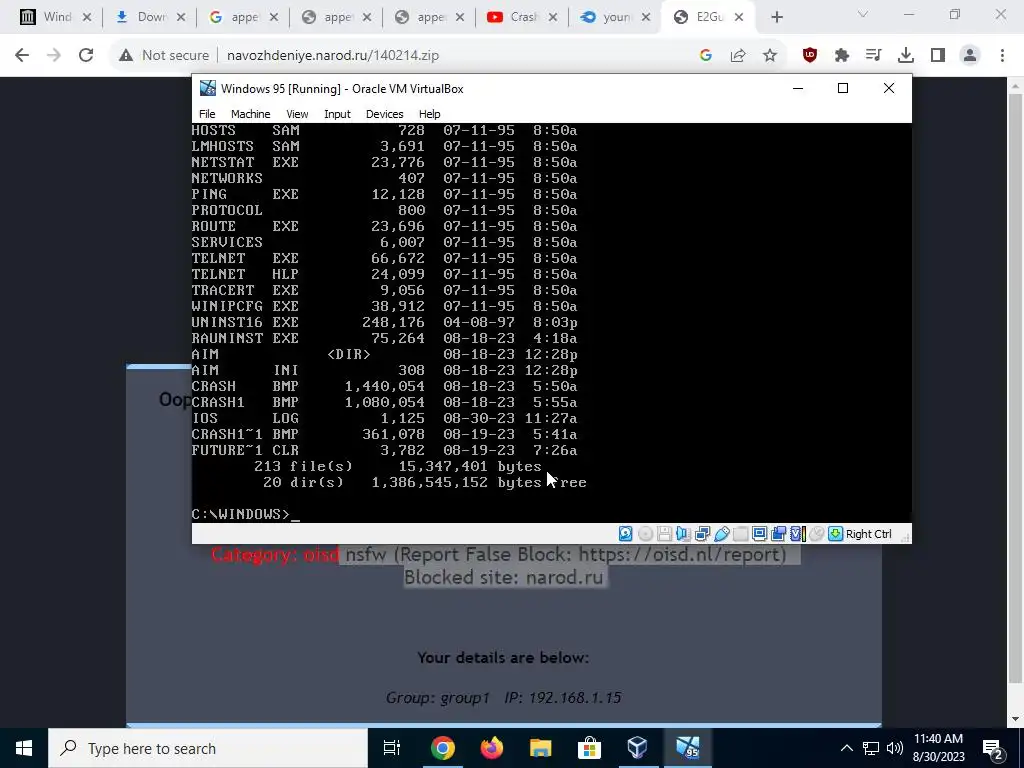Click the Type here to search box
Screen dimensions: 1024x768
208,748
